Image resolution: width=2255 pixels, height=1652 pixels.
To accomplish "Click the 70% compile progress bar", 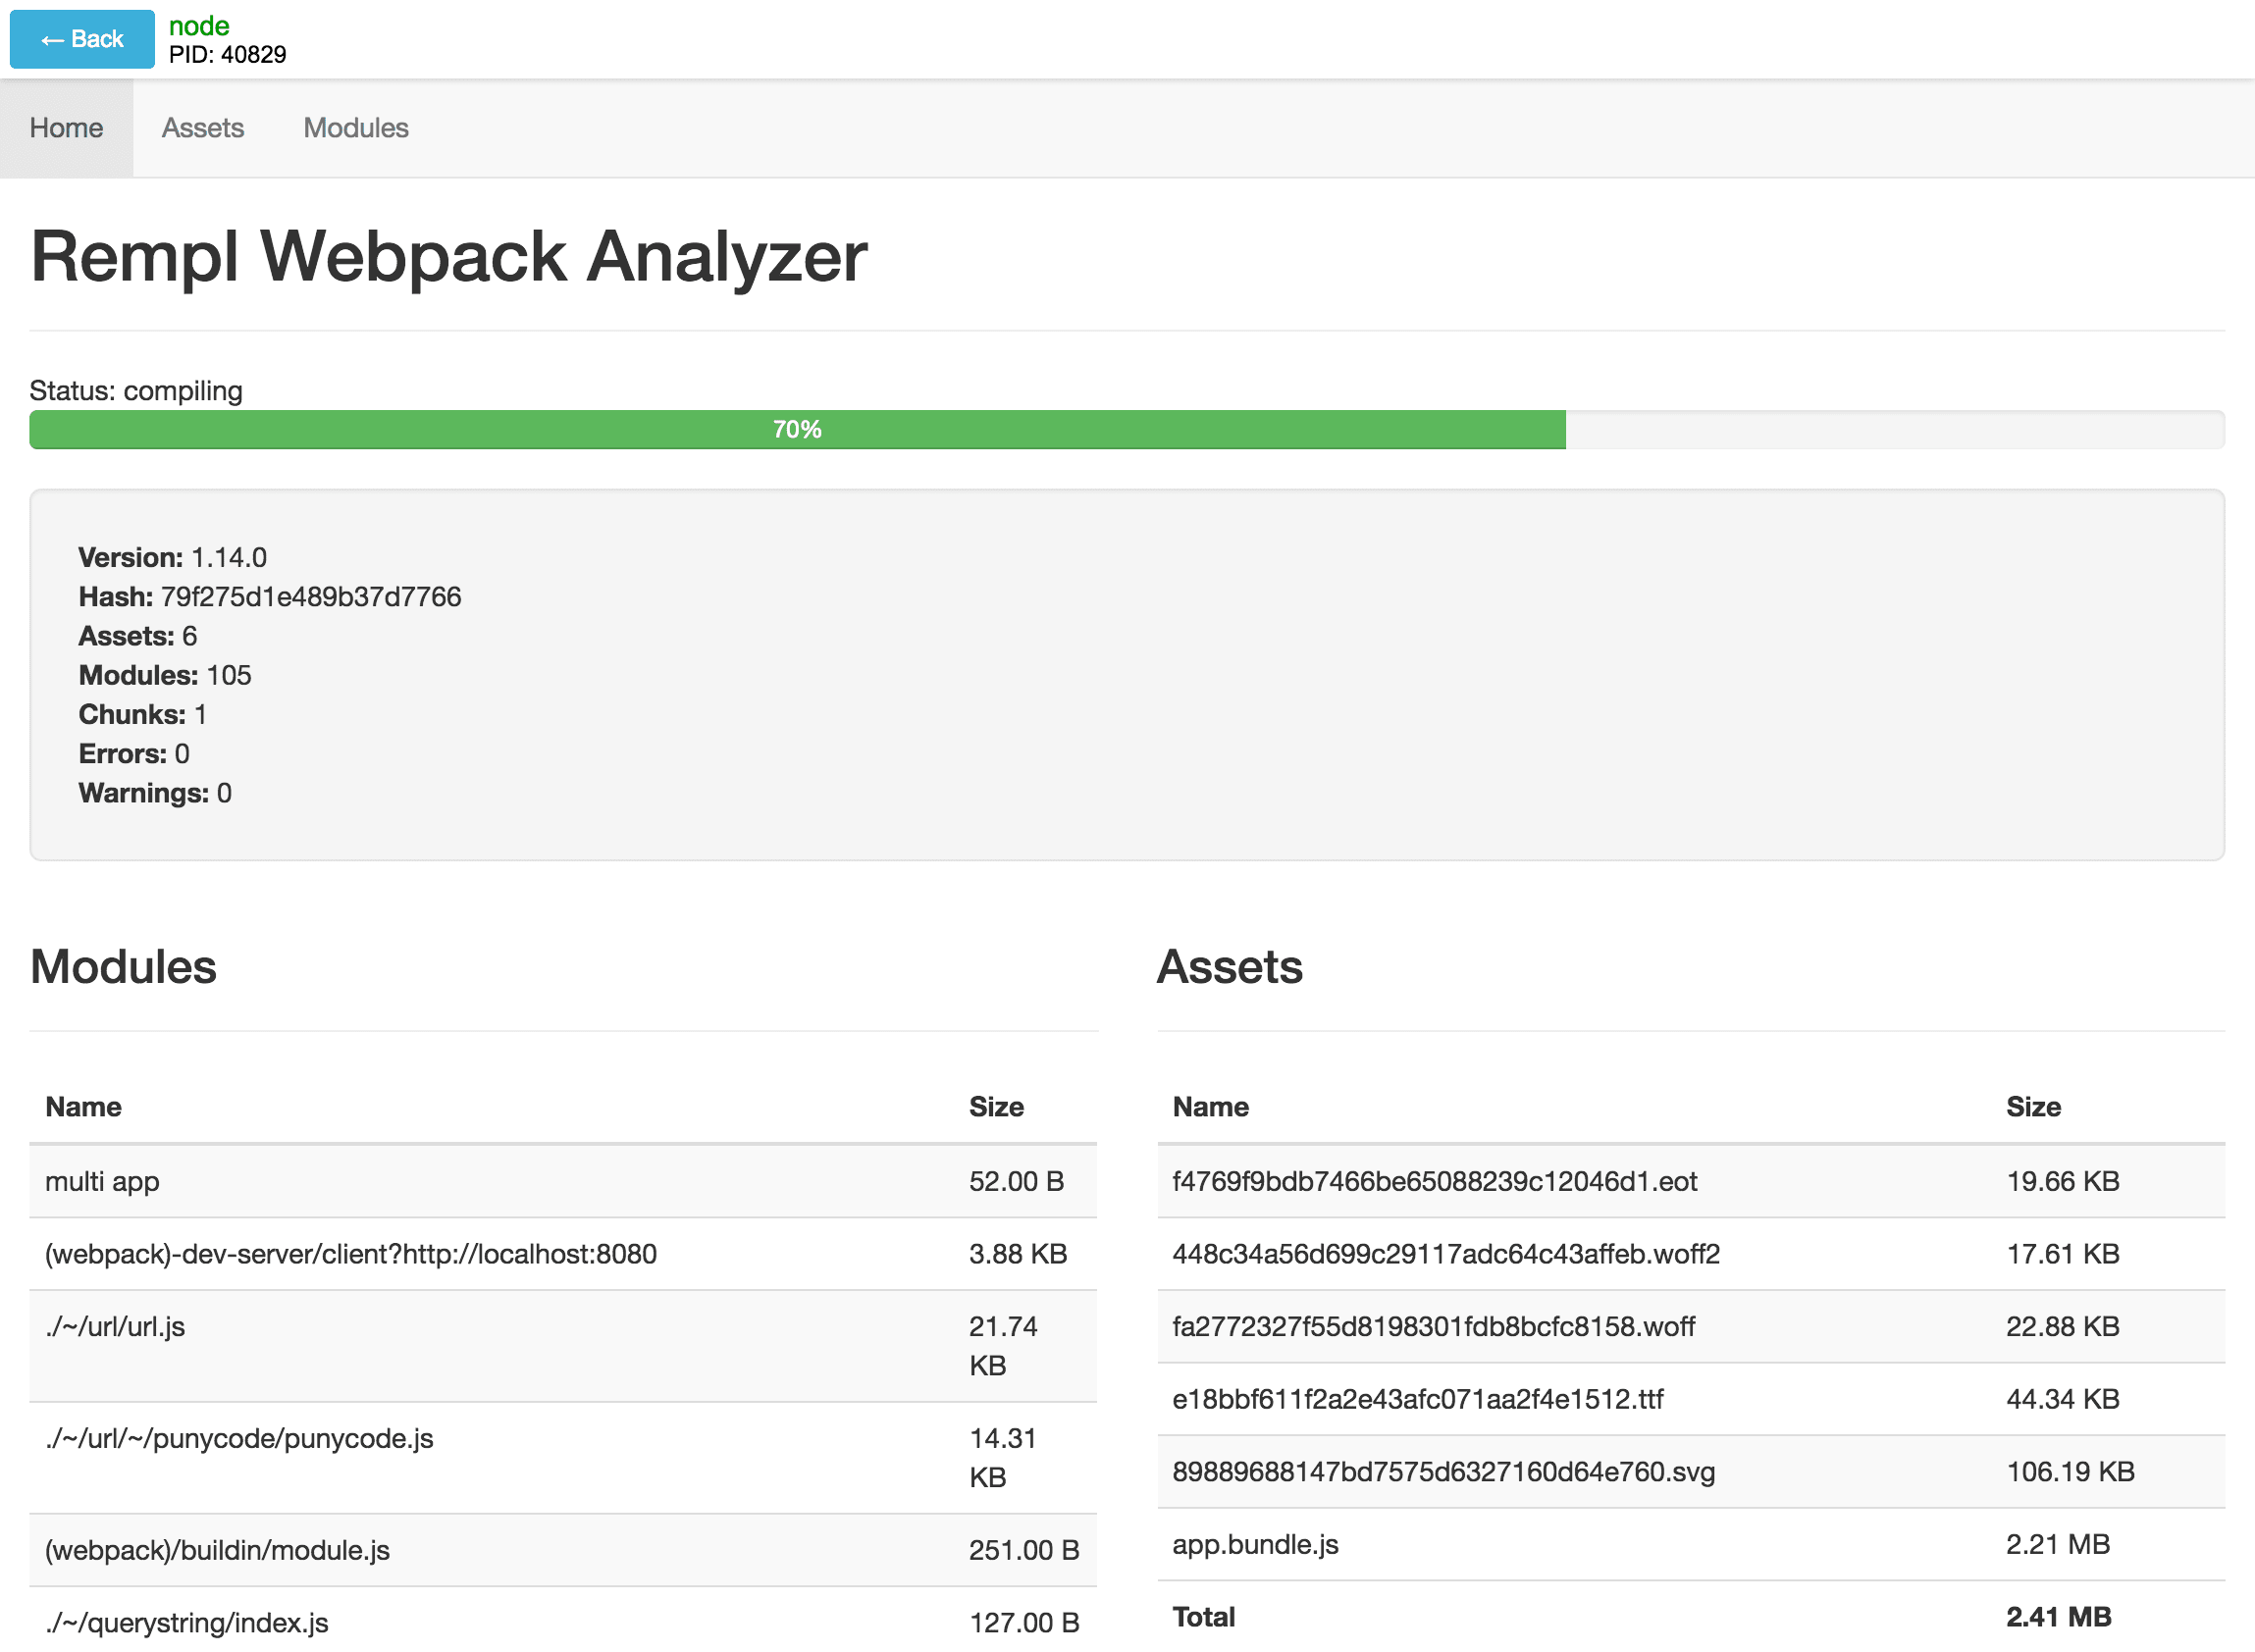I will [797, 429].
